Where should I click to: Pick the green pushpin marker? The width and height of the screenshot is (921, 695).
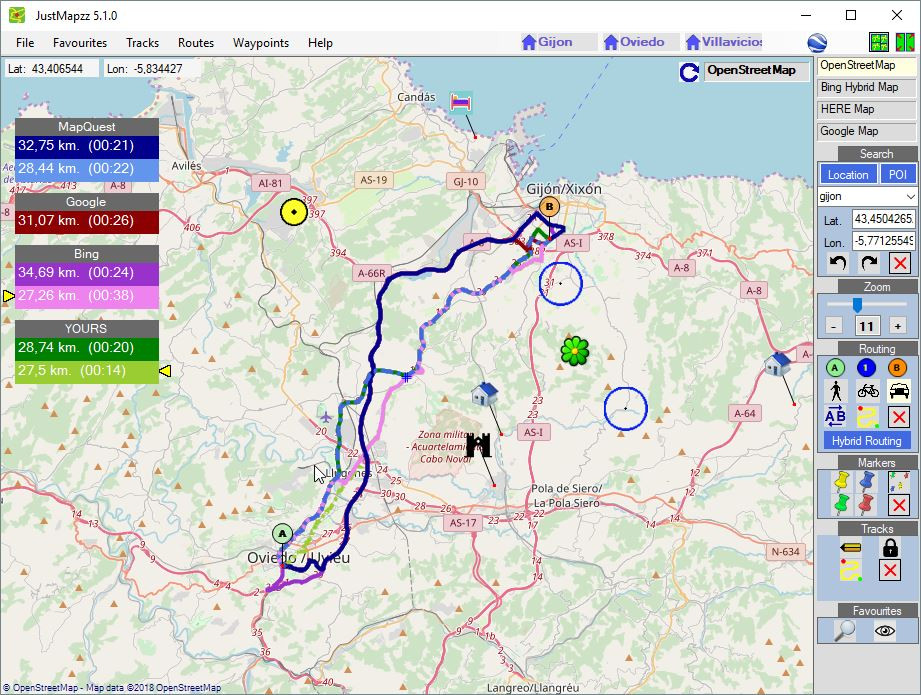pos(842,504)
